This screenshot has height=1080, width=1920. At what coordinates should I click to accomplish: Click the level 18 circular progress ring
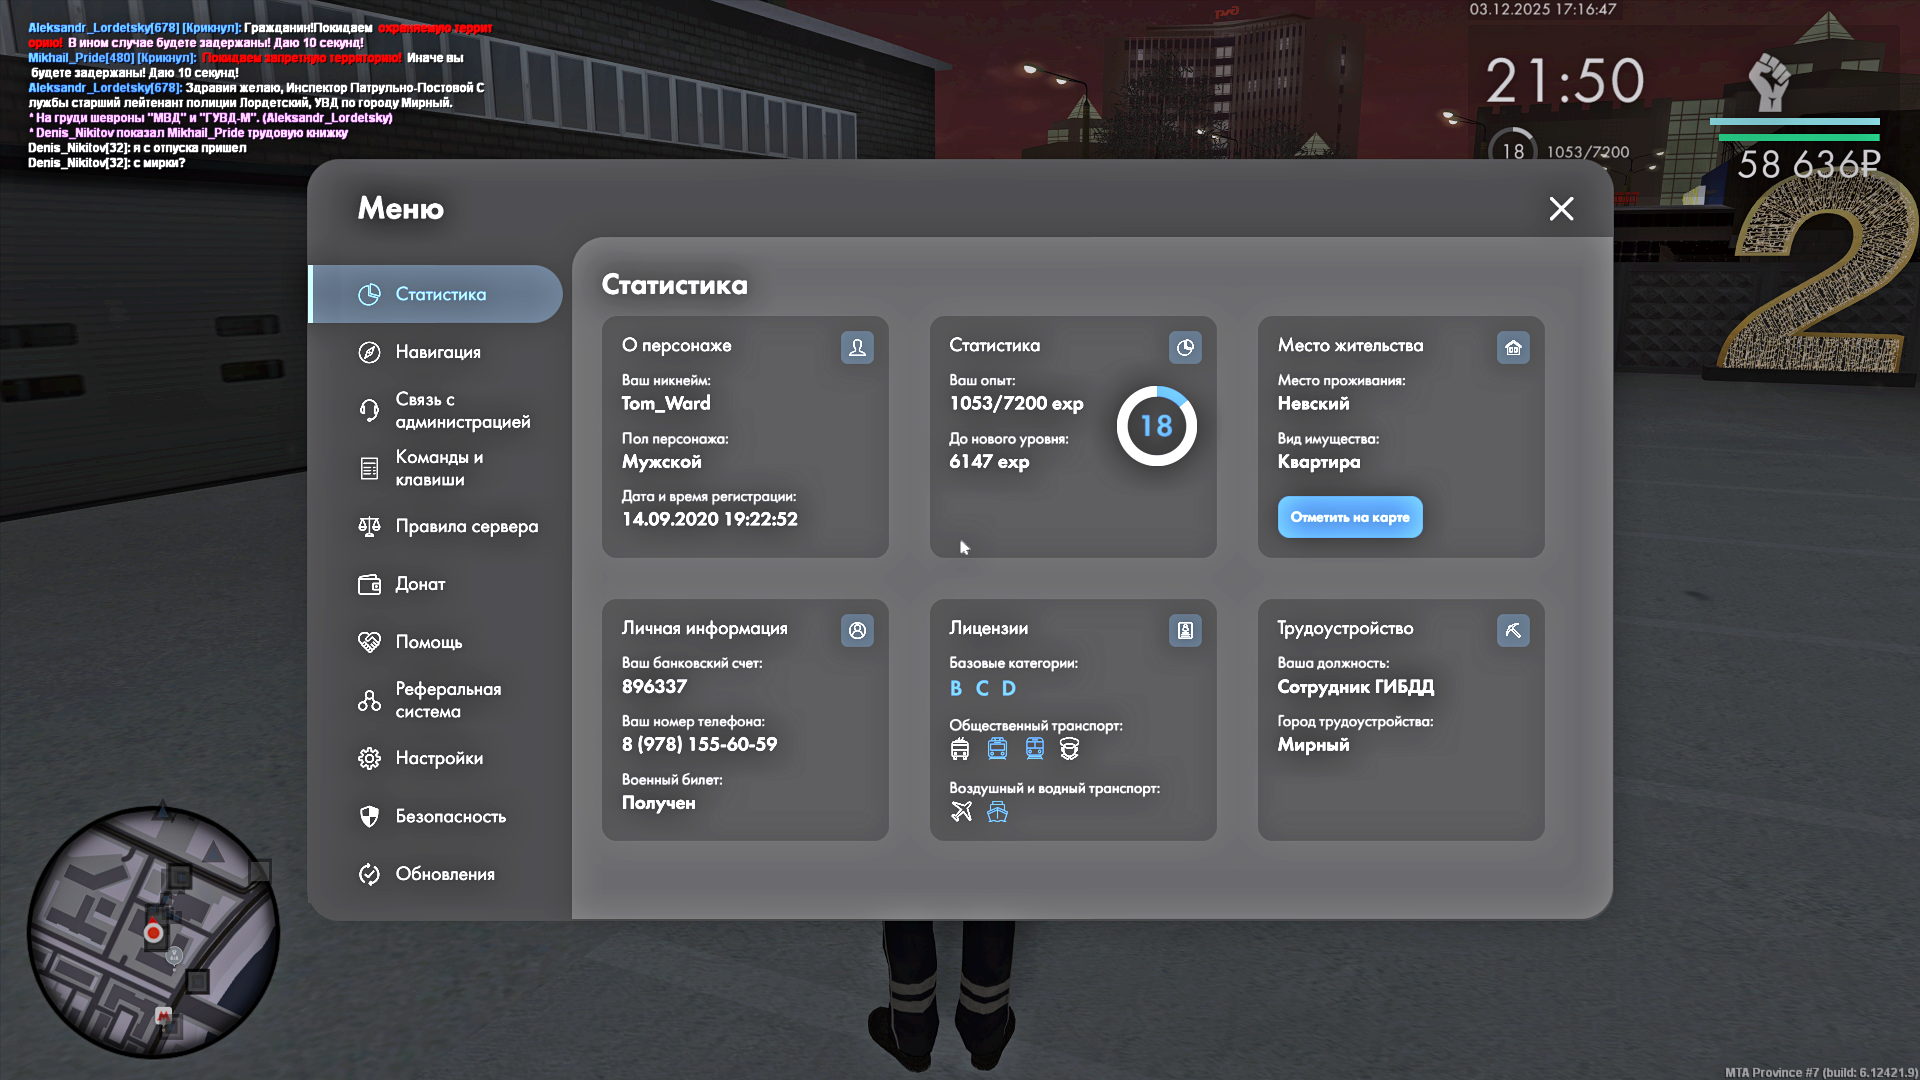pyautogui.click(x=1156, y=426)
